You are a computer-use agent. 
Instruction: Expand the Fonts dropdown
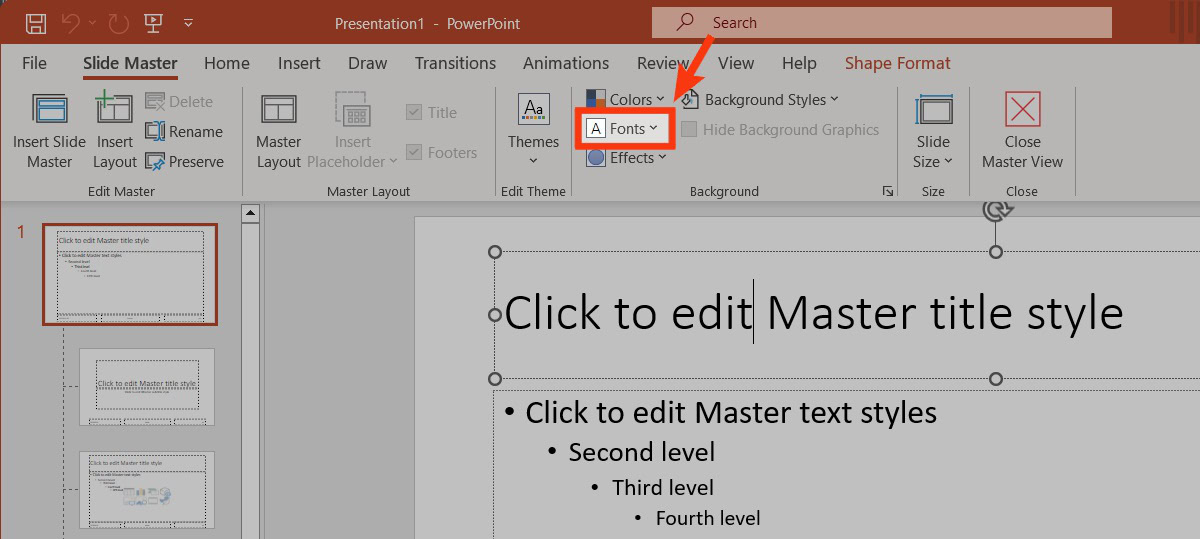coord(625,129)
